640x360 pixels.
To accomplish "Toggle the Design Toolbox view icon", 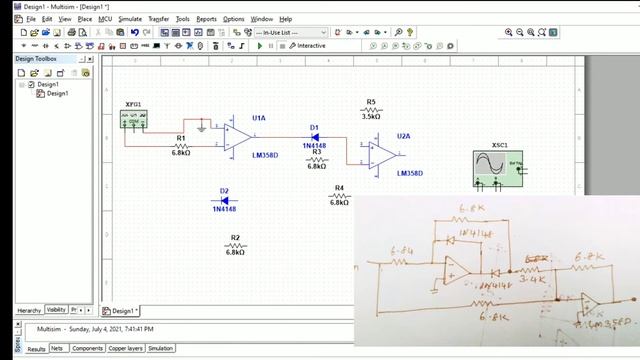I will click(164, 32).
